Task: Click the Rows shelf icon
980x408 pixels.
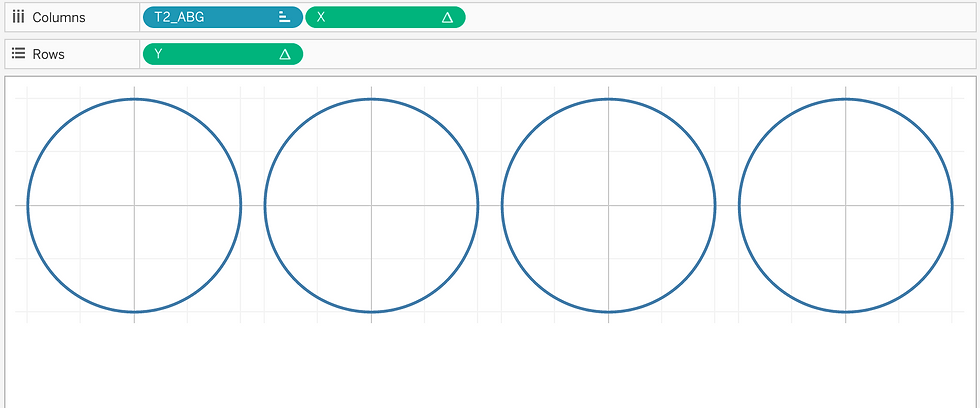Action: [18, 54]
